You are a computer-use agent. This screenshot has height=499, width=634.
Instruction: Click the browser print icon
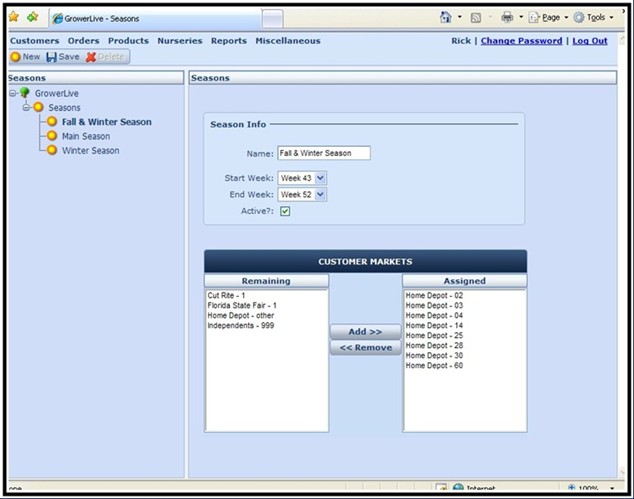pos(507,17)
